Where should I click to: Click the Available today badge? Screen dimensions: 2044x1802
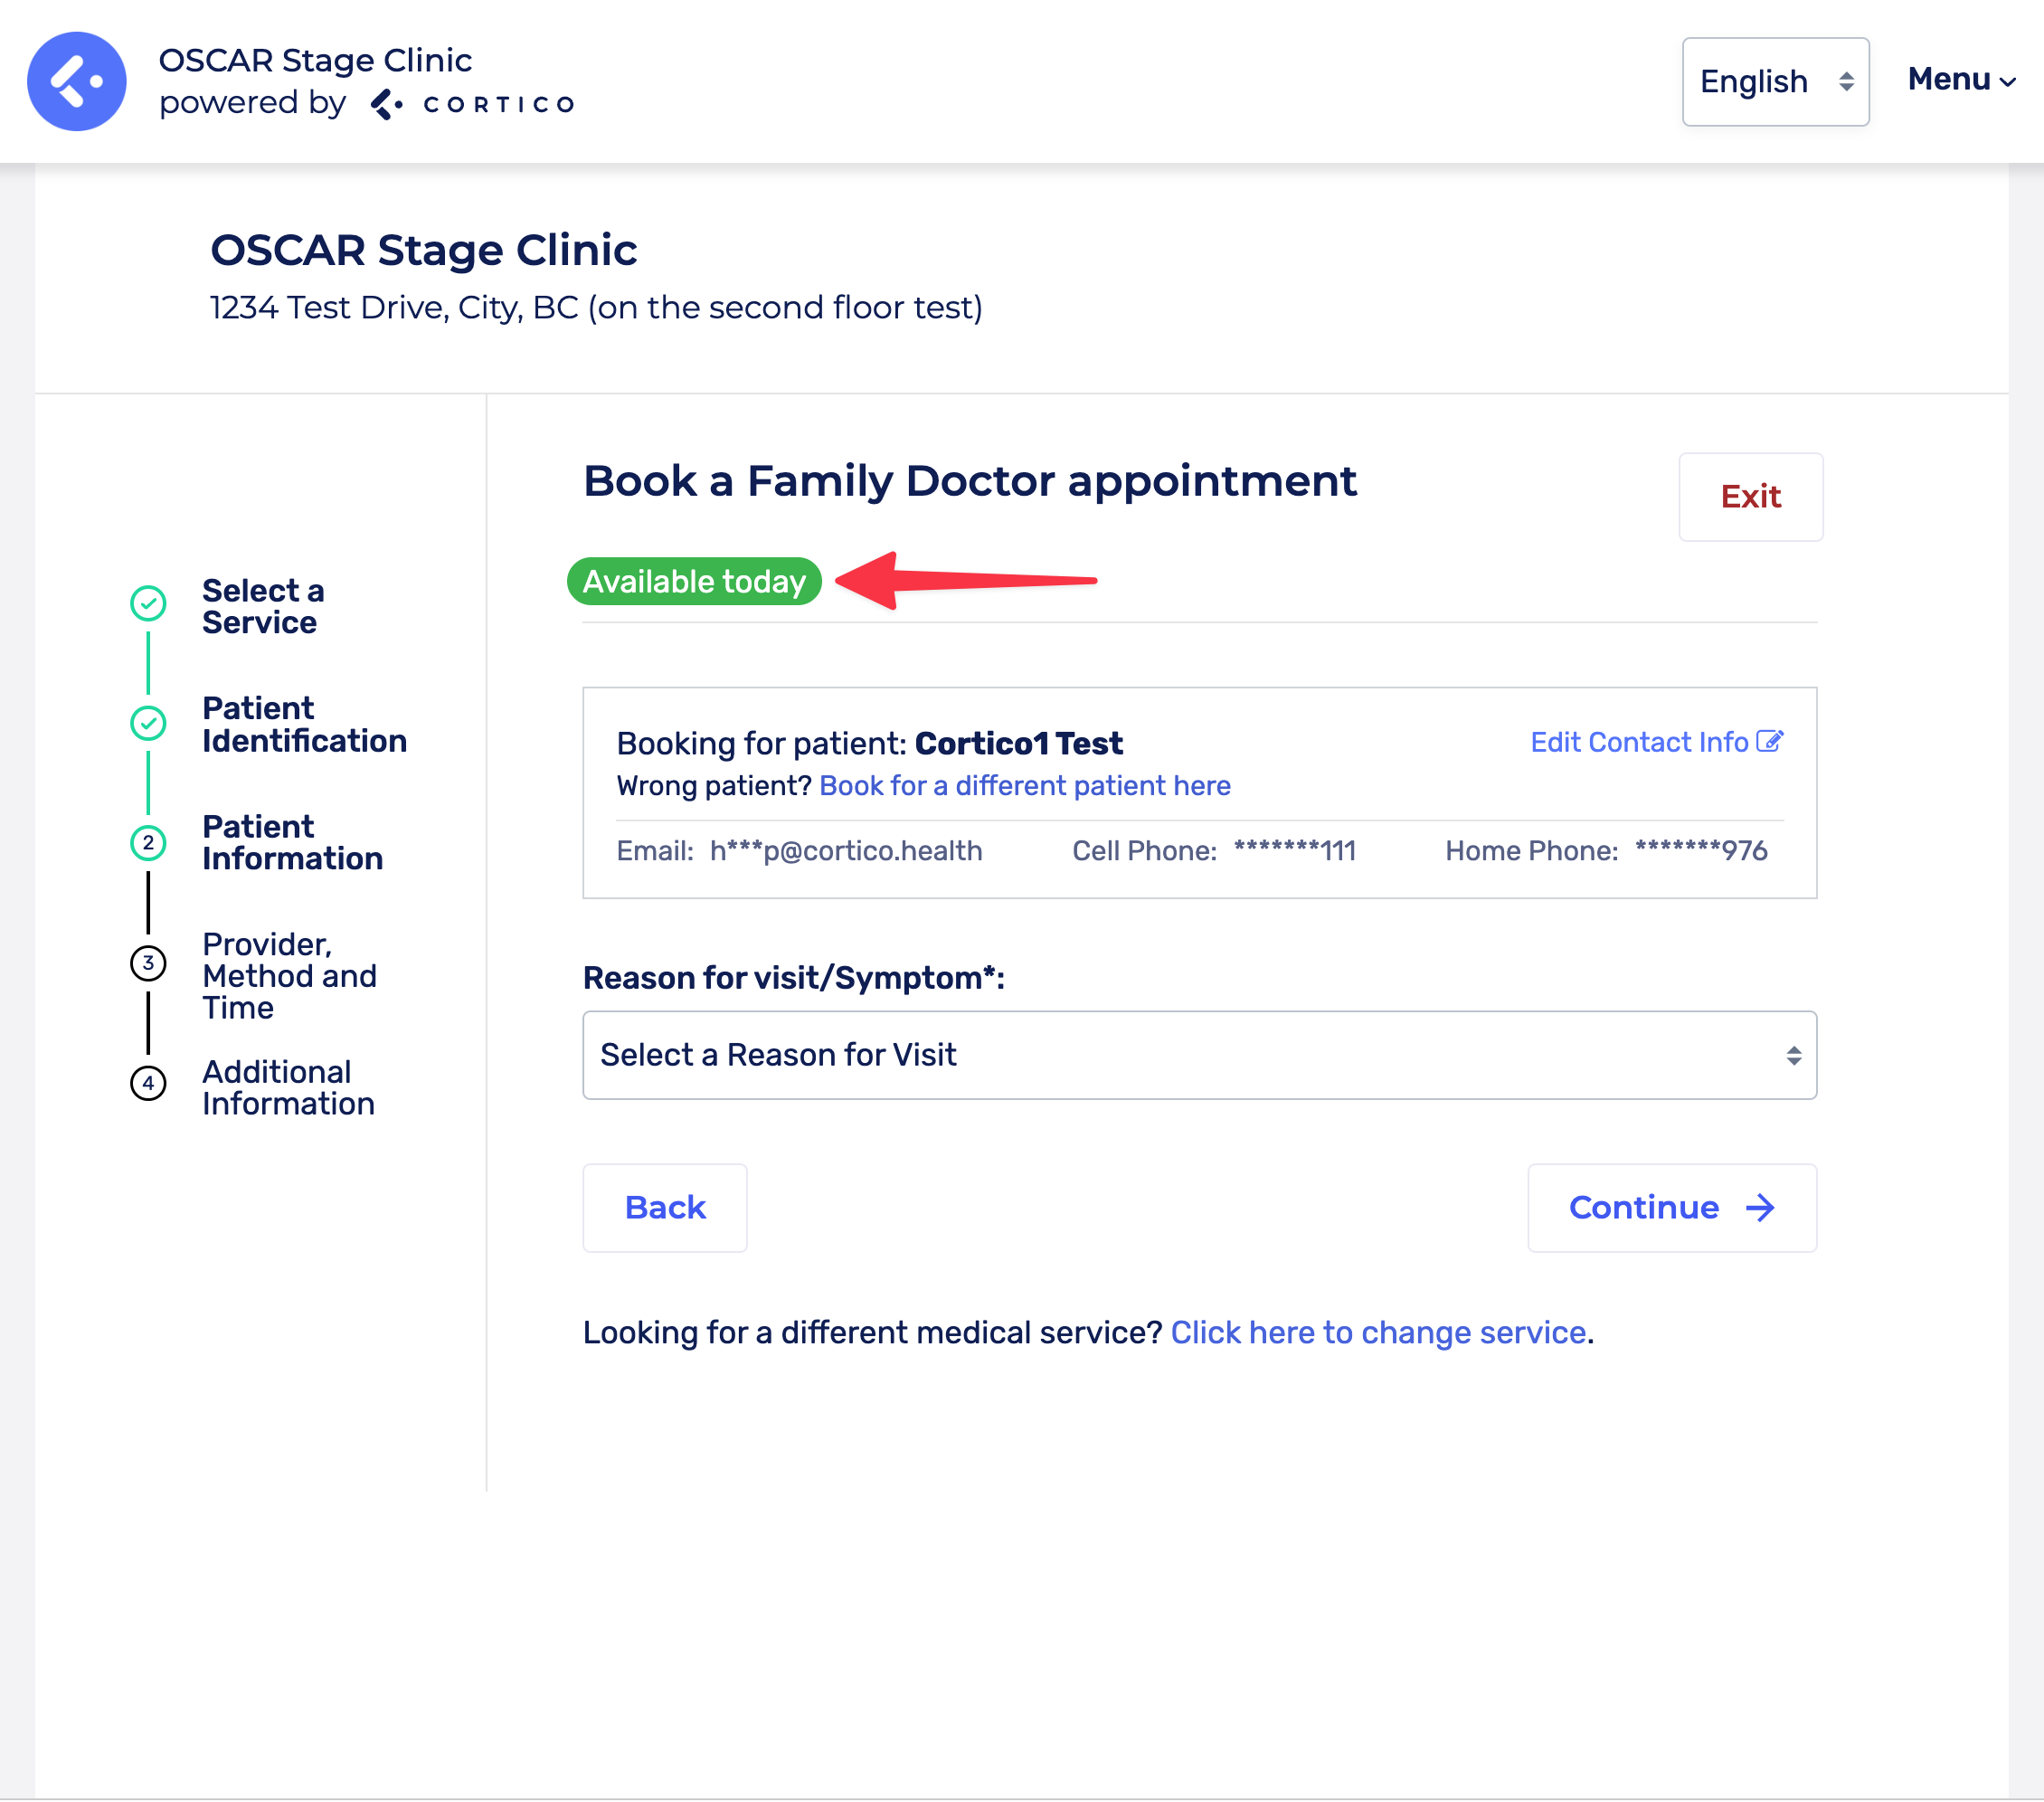[693, 581]
